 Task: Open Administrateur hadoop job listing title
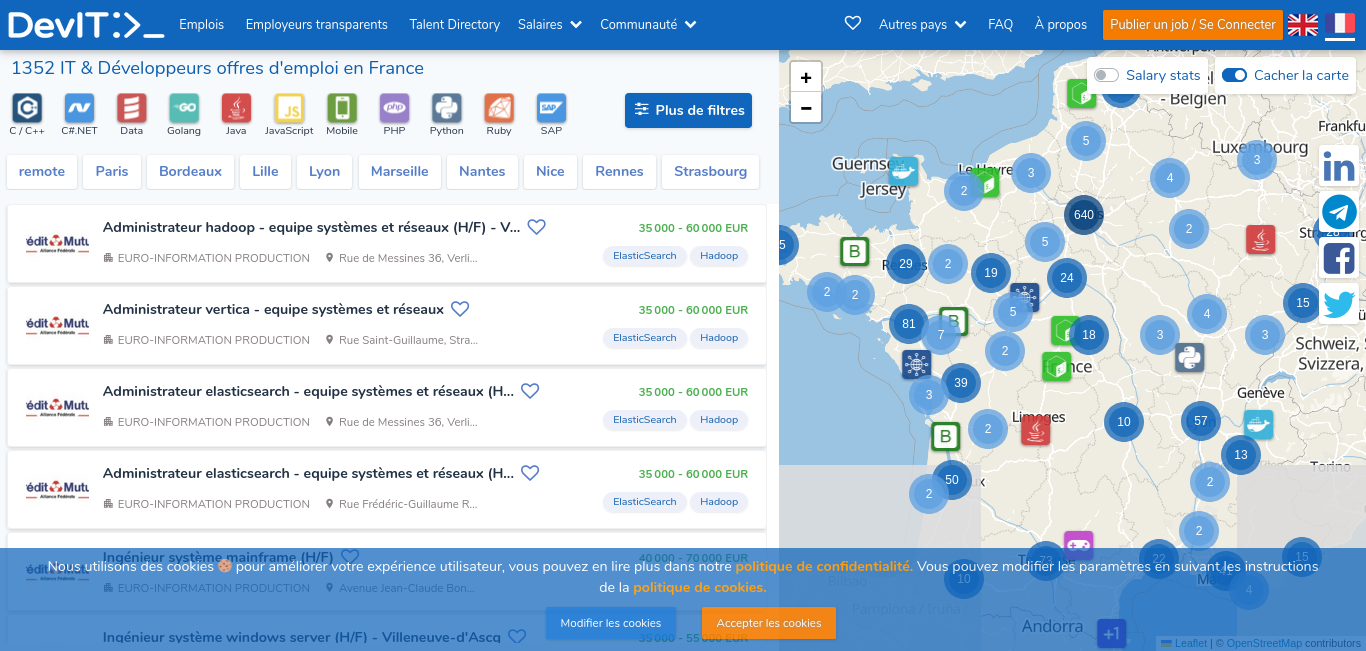[312, 227]
